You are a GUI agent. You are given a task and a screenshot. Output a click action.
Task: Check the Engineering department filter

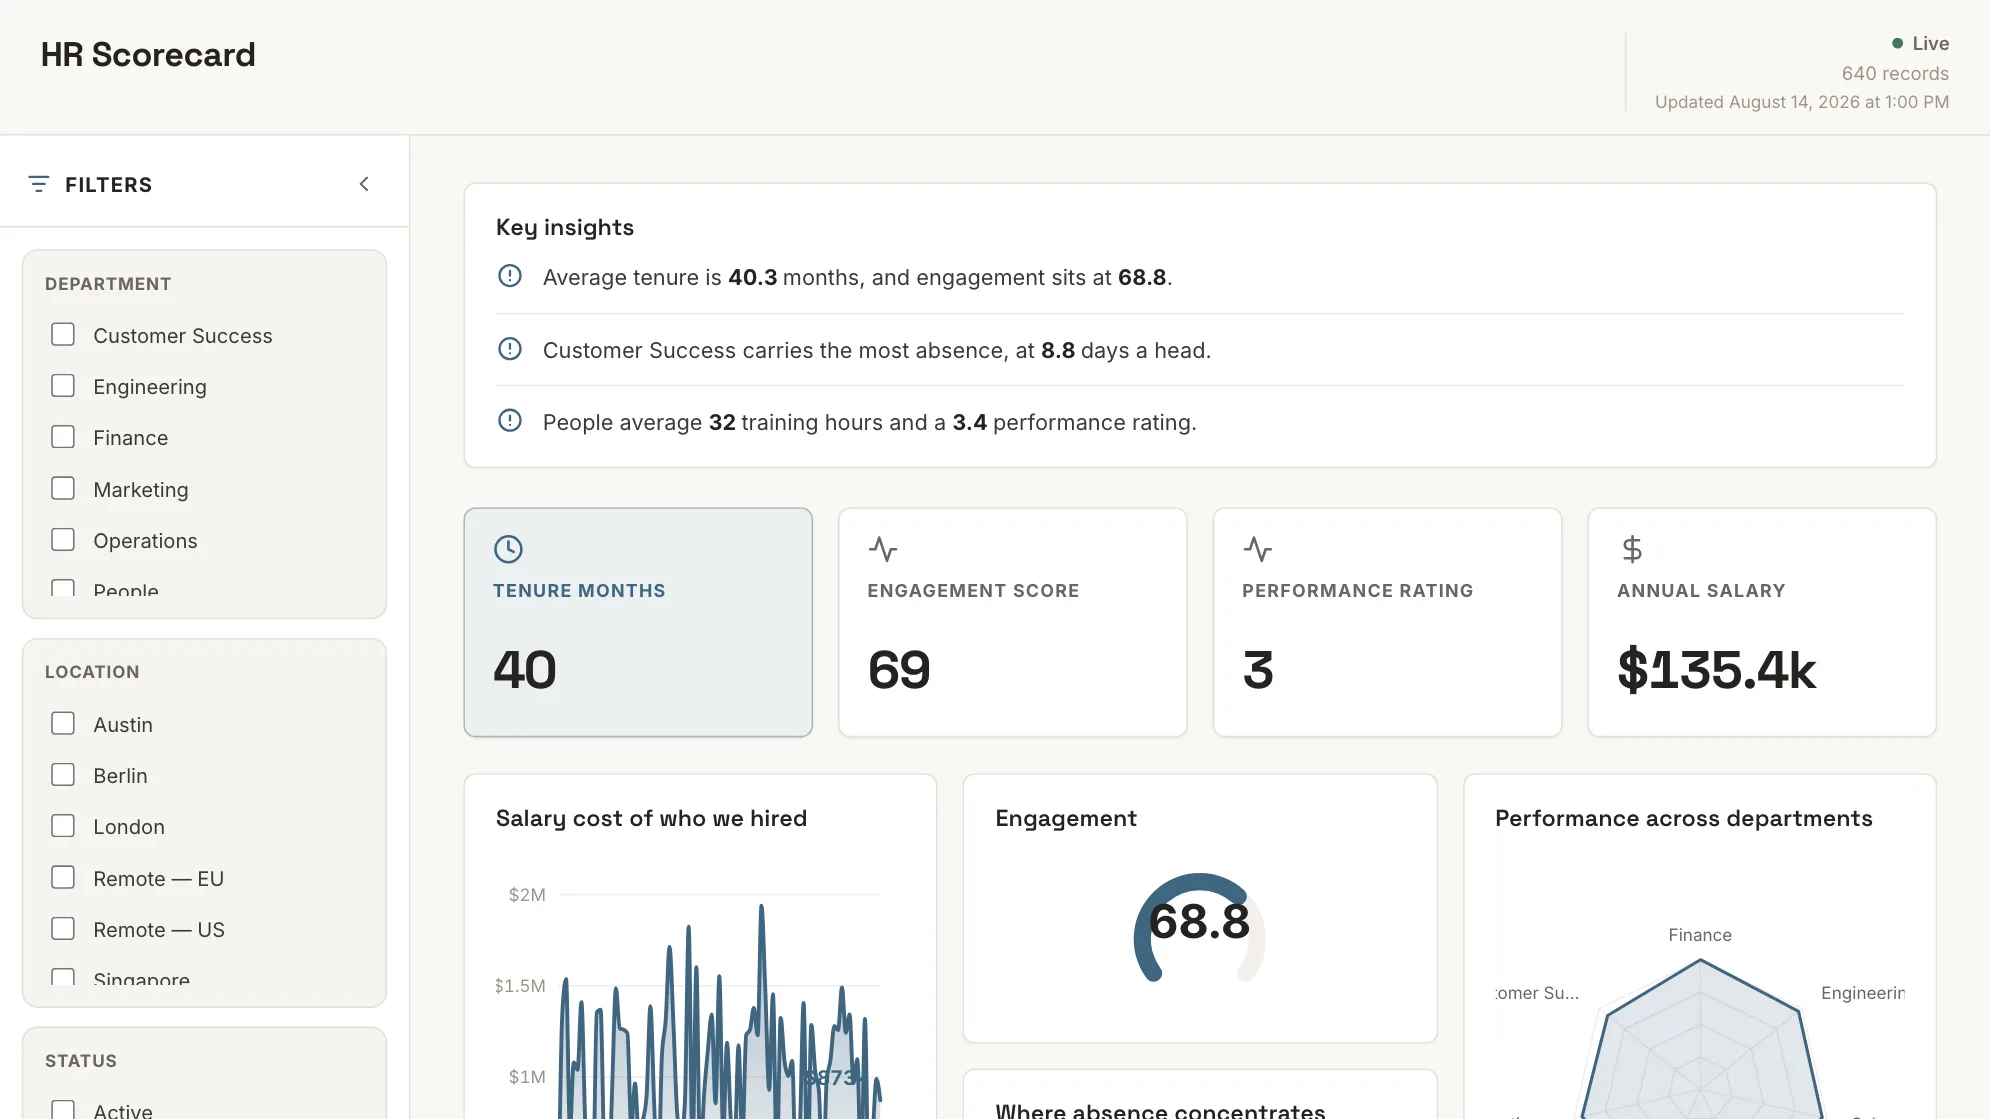tap(63, 386)
